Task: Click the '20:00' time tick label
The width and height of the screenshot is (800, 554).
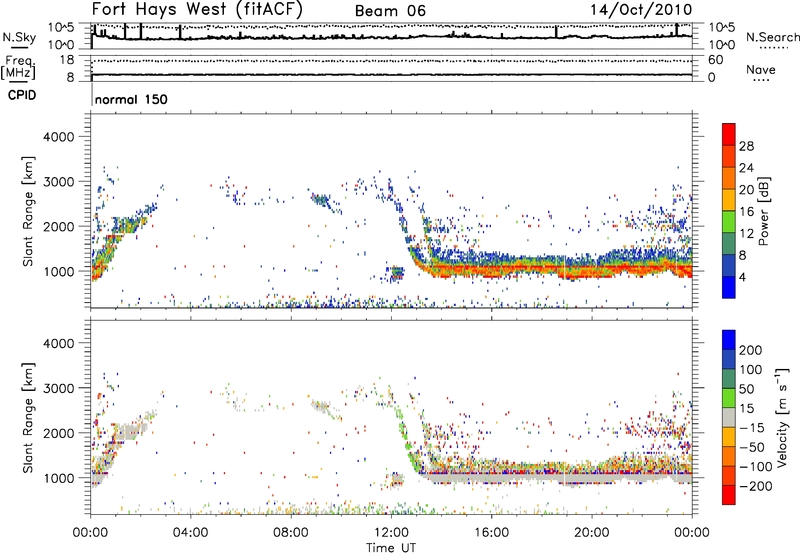Action: point(591,533)
